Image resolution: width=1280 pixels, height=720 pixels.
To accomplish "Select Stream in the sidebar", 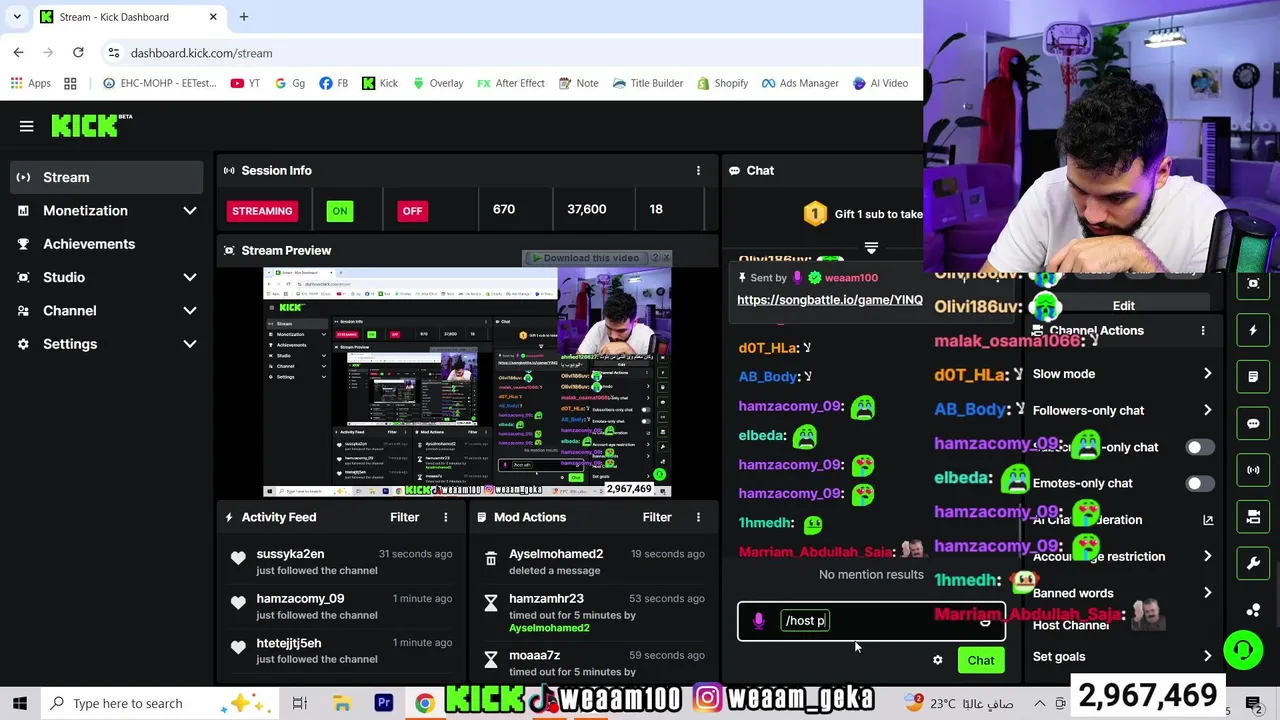I will pyautogui.click(x=107, y=177).
